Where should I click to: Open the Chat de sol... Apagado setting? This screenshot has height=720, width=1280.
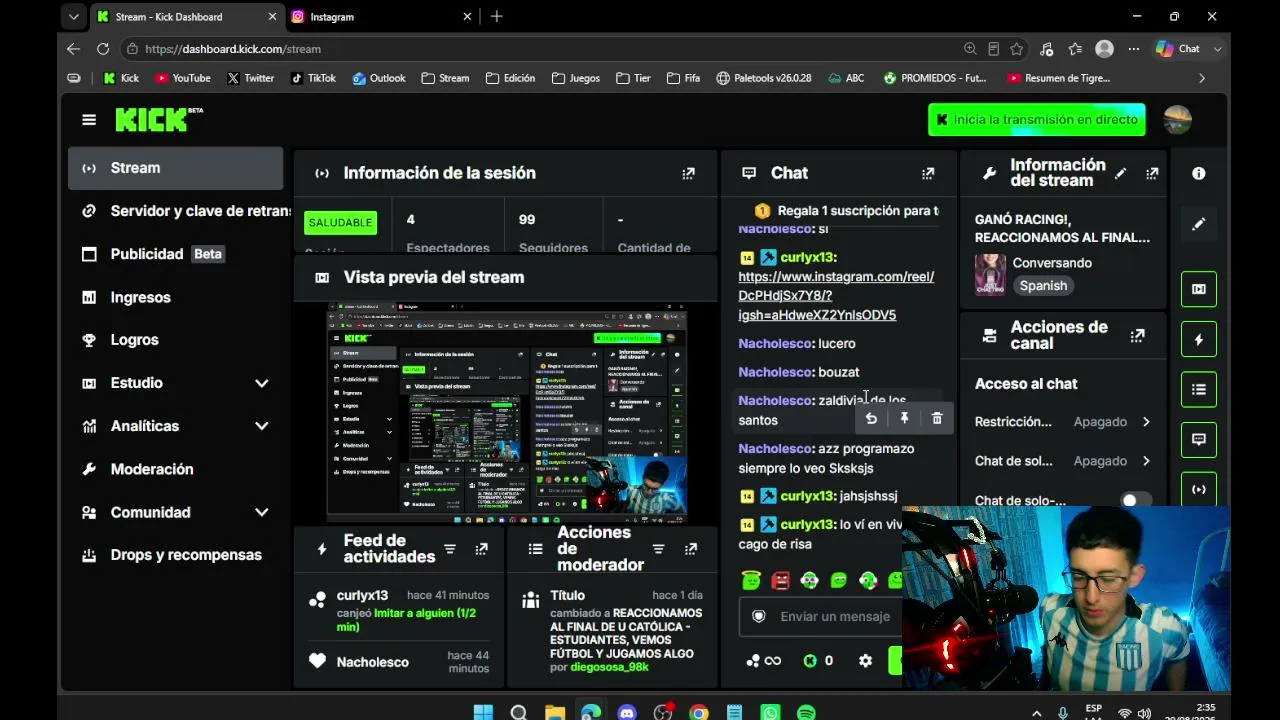point(1063,461)
